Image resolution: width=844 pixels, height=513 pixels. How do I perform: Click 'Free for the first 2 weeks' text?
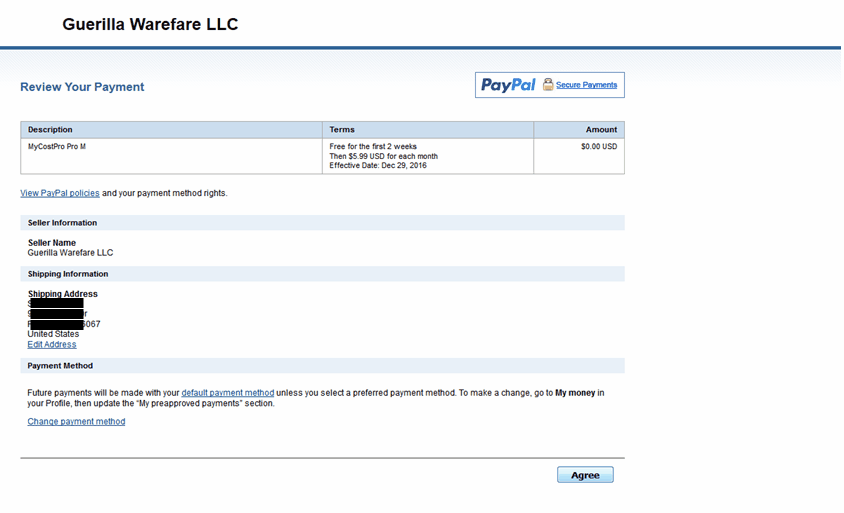tap(373, 146)
